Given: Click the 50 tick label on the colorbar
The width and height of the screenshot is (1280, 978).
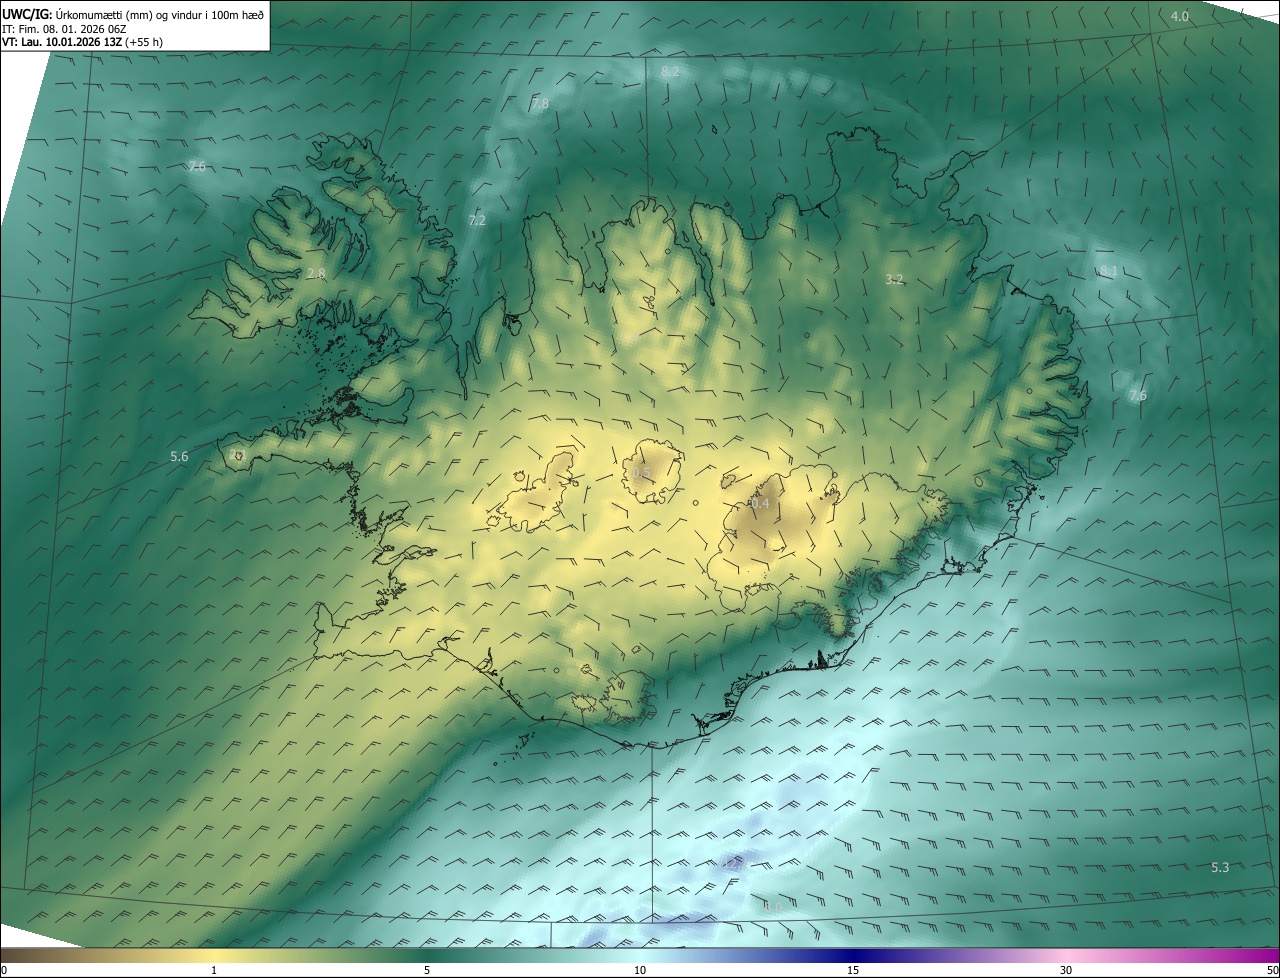Looking at the screenshot, I should (x=1272, y=970).
